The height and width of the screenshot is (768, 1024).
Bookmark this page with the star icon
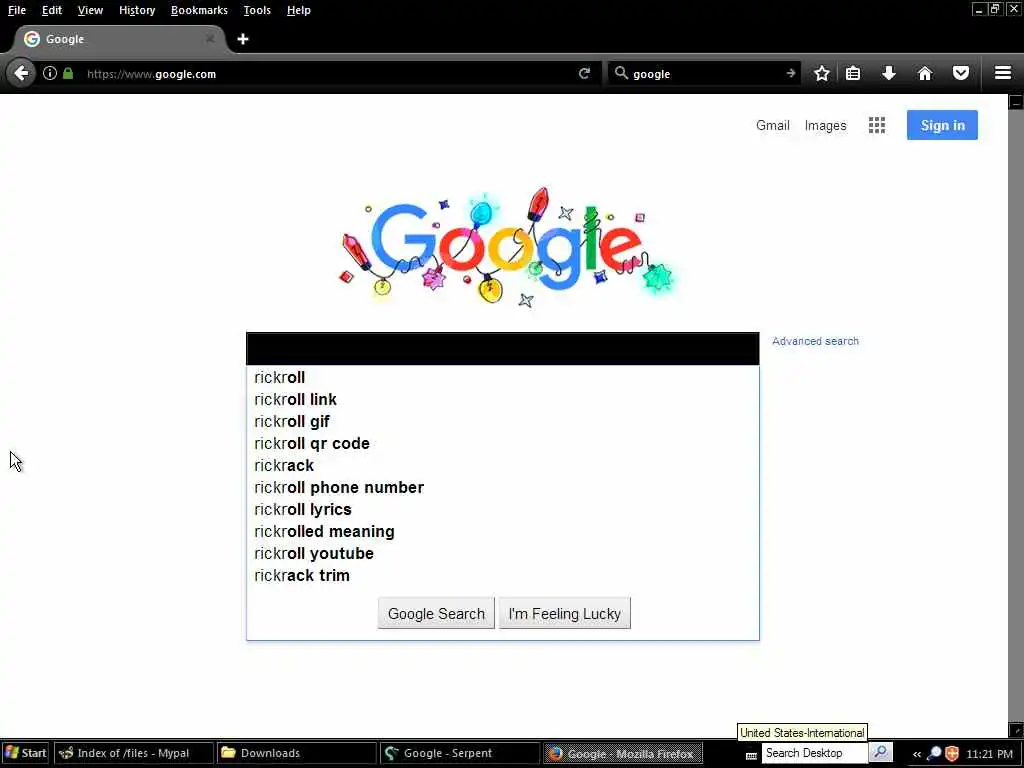[822, 73]
